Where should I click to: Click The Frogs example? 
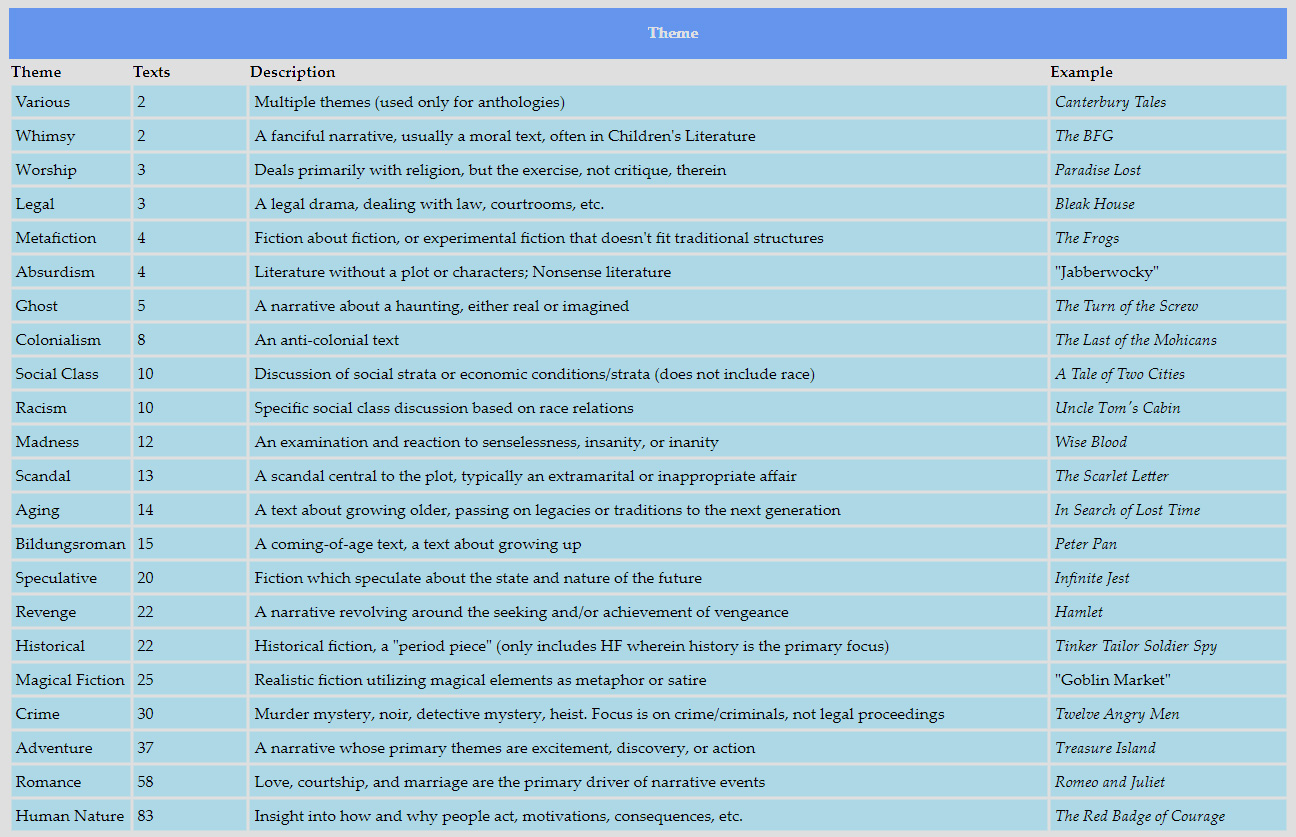coord(1087,238)
